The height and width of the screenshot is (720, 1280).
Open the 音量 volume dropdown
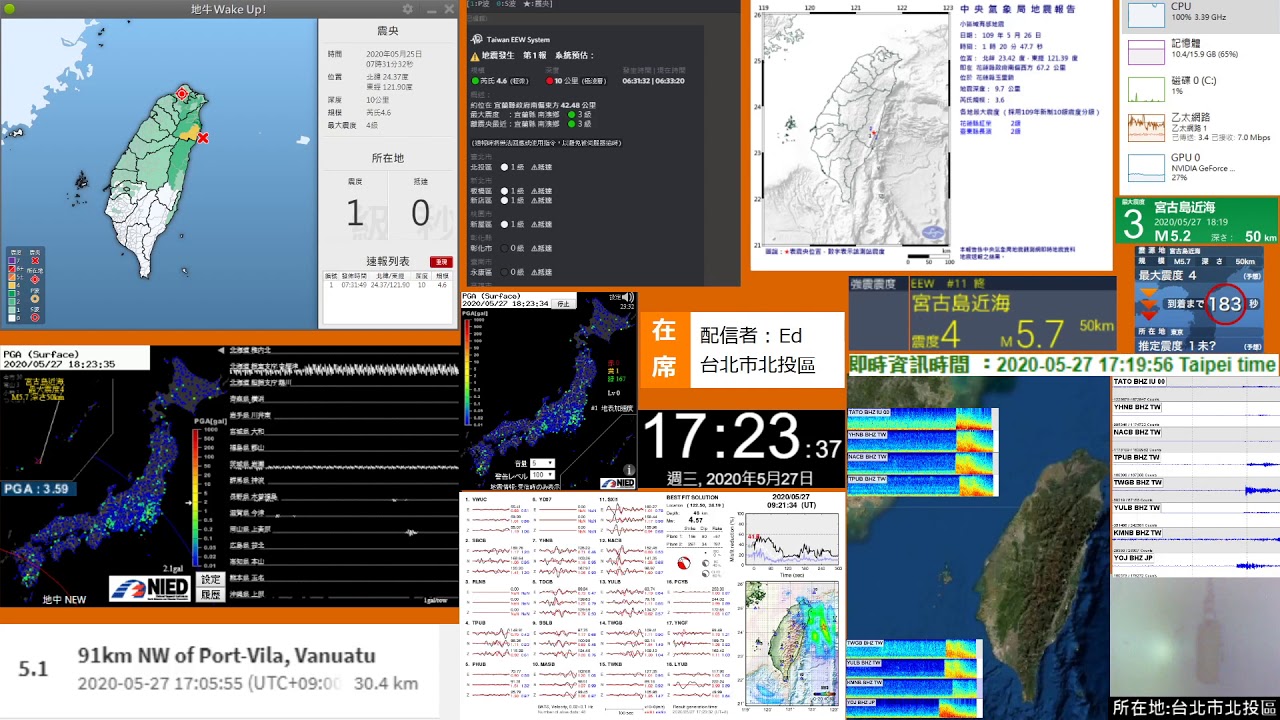543,464
